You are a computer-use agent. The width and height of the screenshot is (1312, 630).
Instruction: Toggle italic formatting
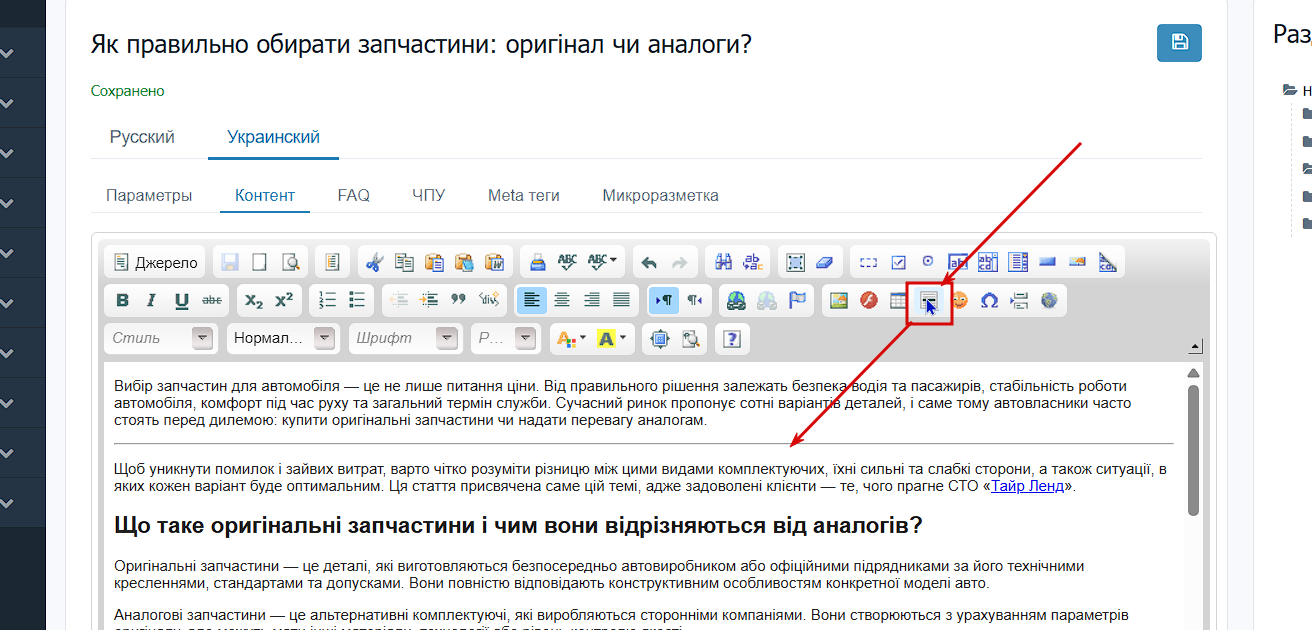point(151,300)
